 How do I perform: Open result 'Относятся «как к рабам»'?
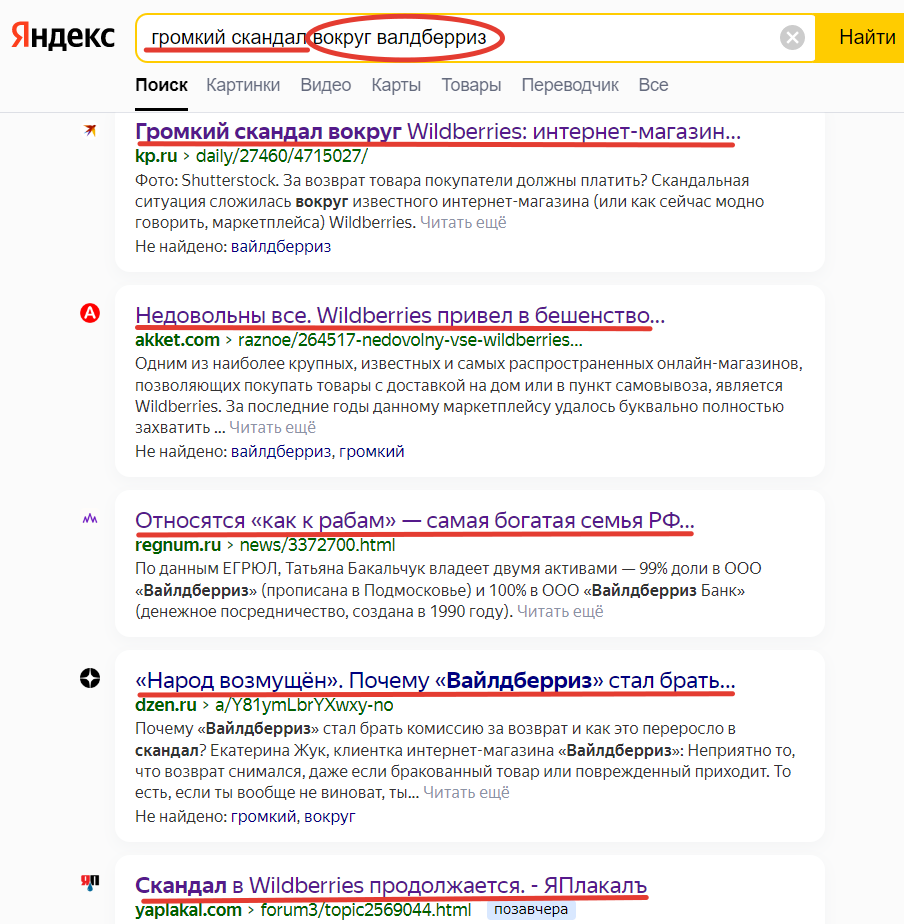tap(415, 520)
